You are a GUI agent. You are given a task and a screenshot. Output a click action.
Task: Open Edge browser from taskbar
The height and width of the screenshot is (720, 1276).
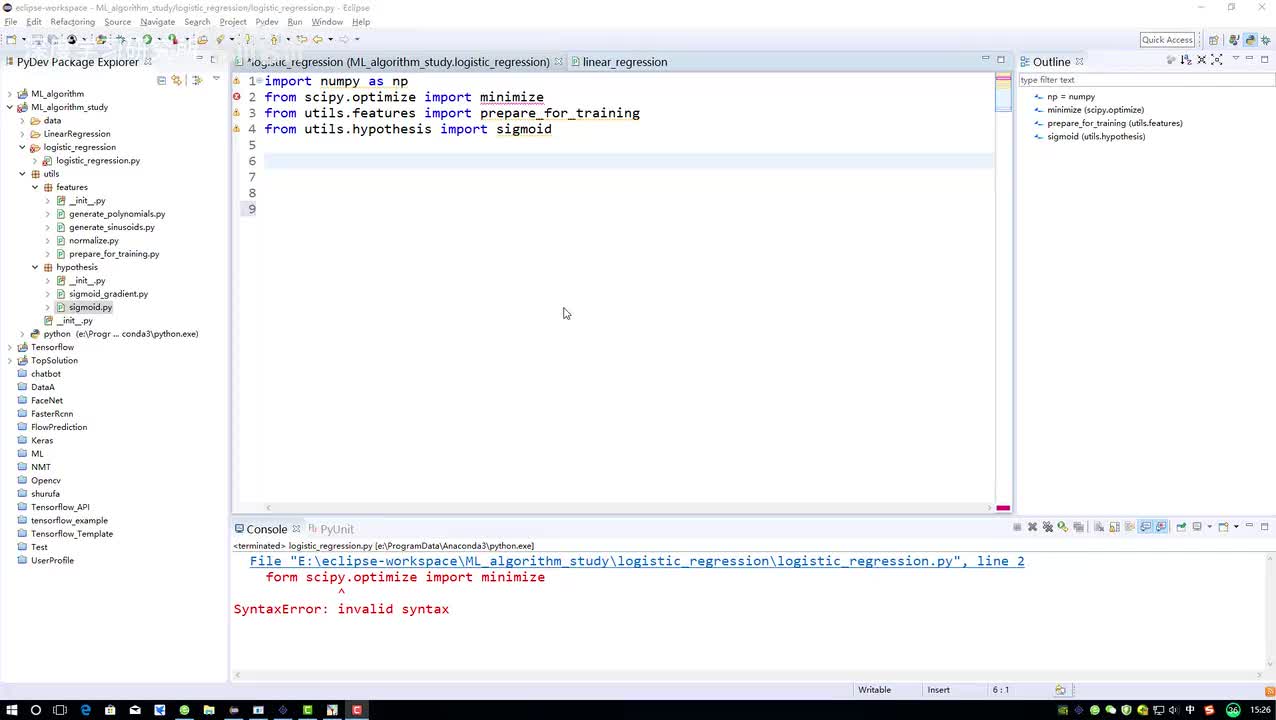pyautogui.click(x=85, y=710)
